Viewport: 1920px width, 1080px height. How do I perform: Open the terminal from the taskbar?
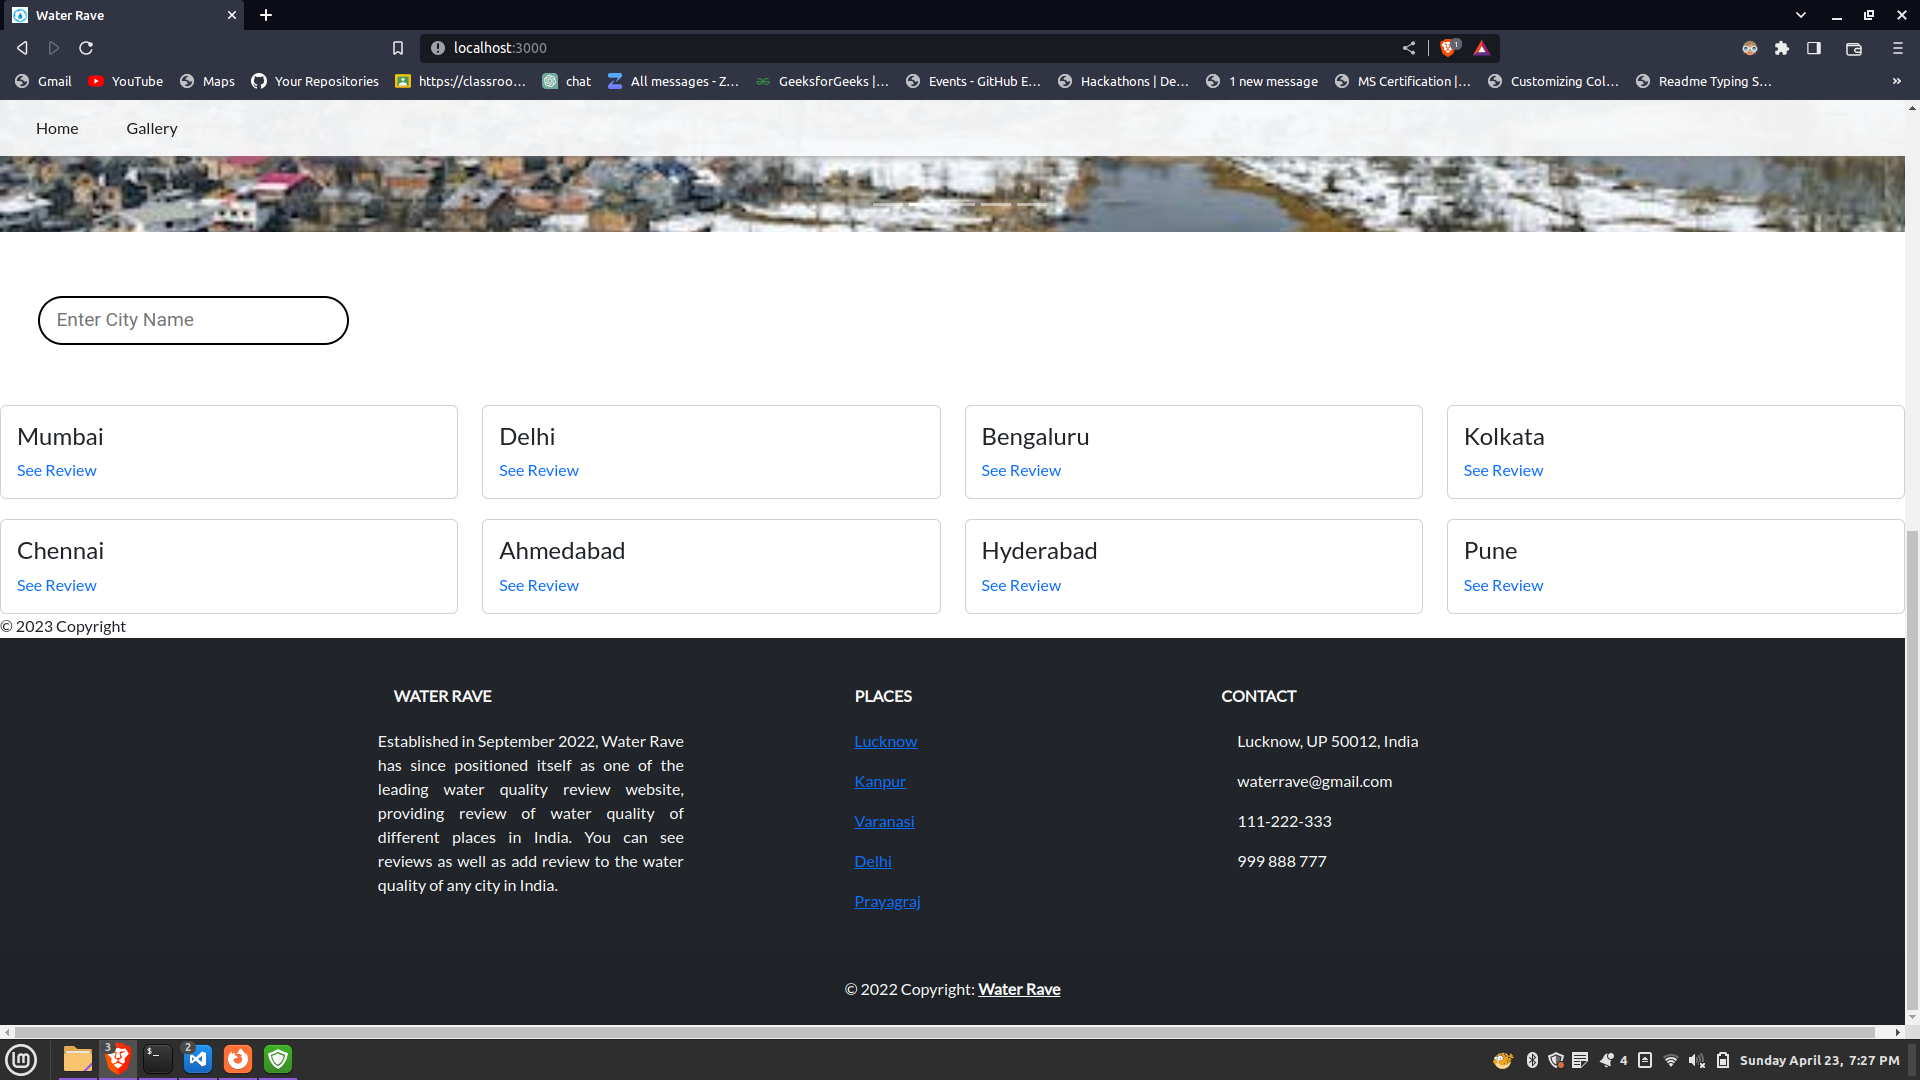point(158,1059)
